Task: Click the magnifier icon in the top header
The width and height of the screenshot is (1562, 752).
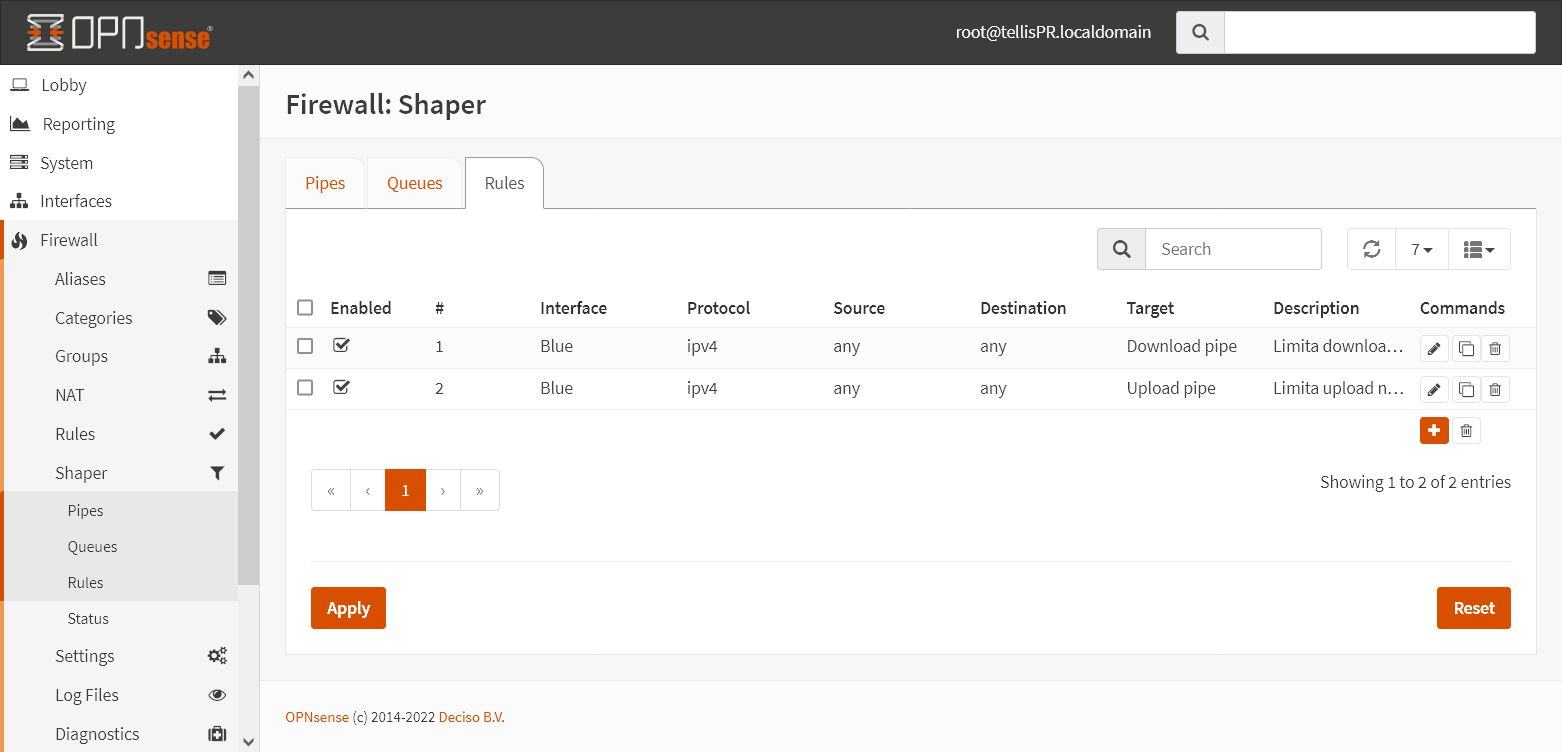Action: click(1200, 32)
